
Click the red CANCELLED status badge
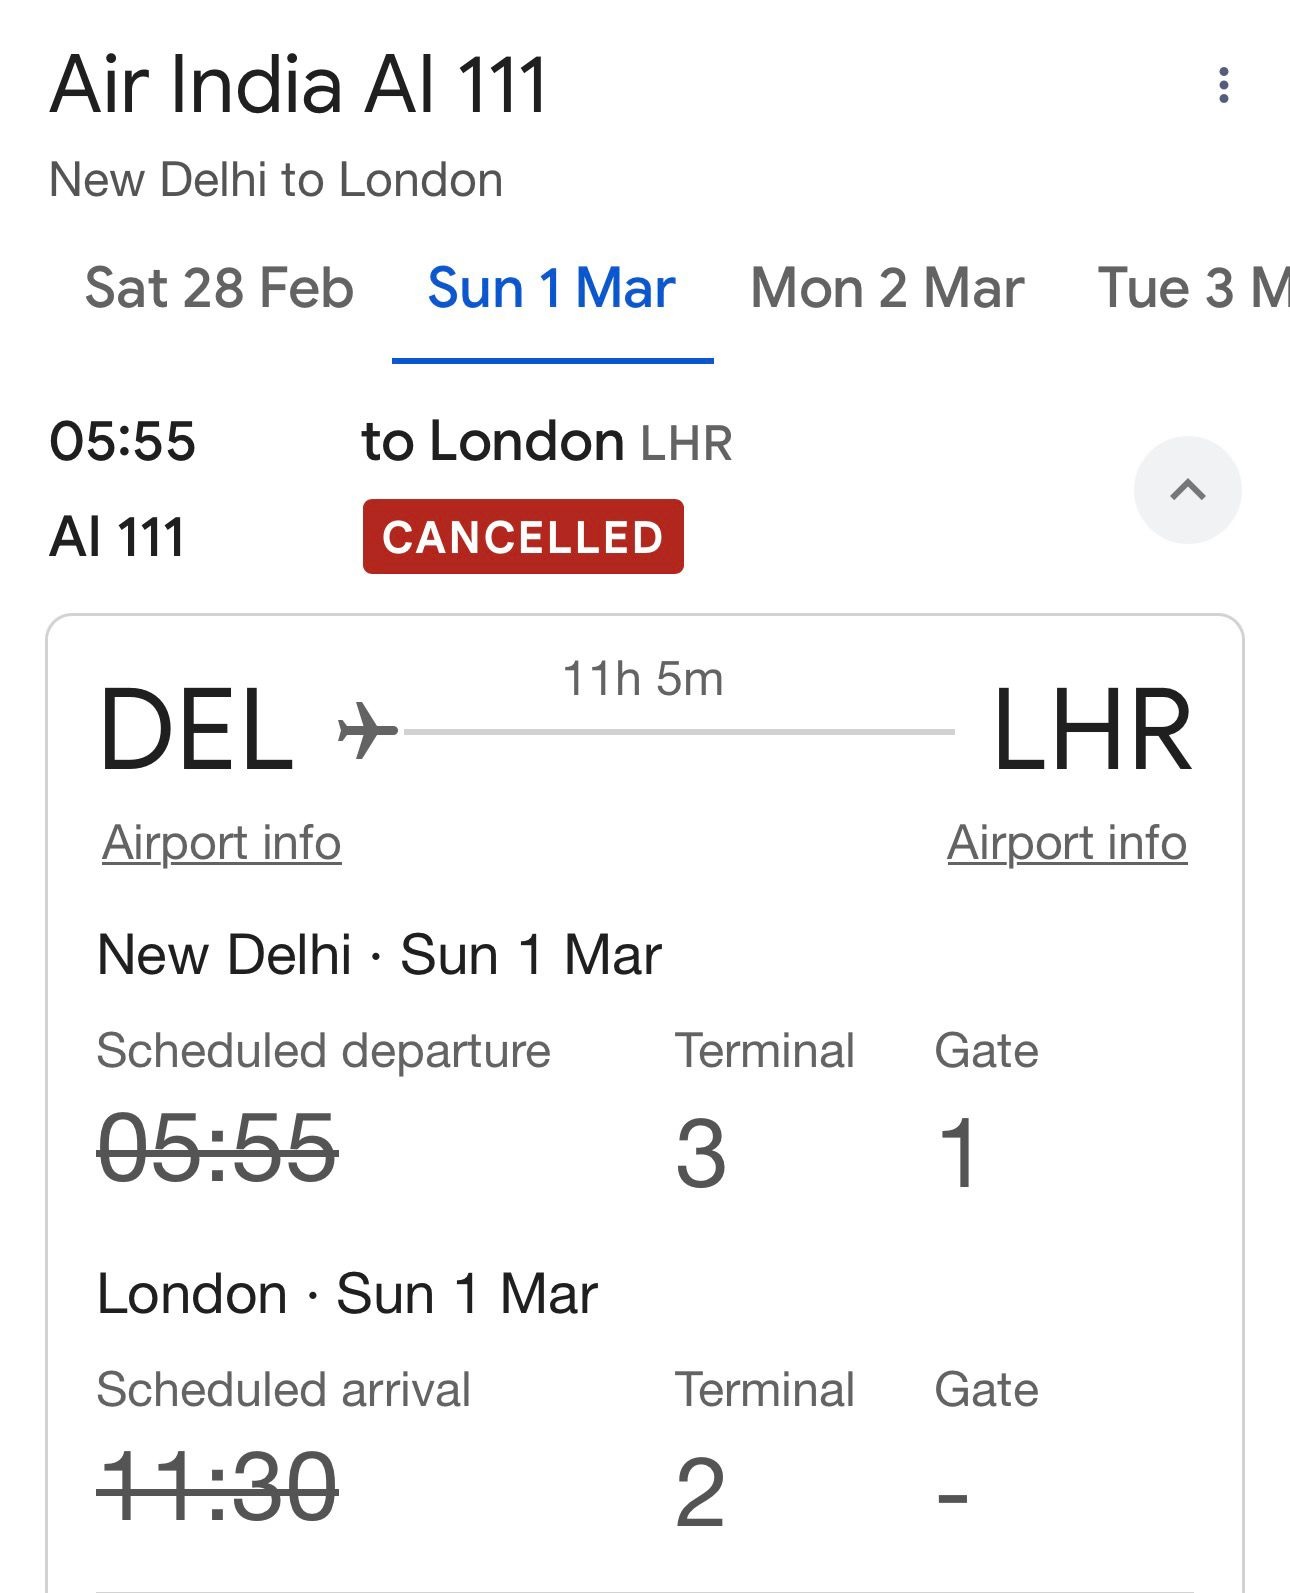523,537
